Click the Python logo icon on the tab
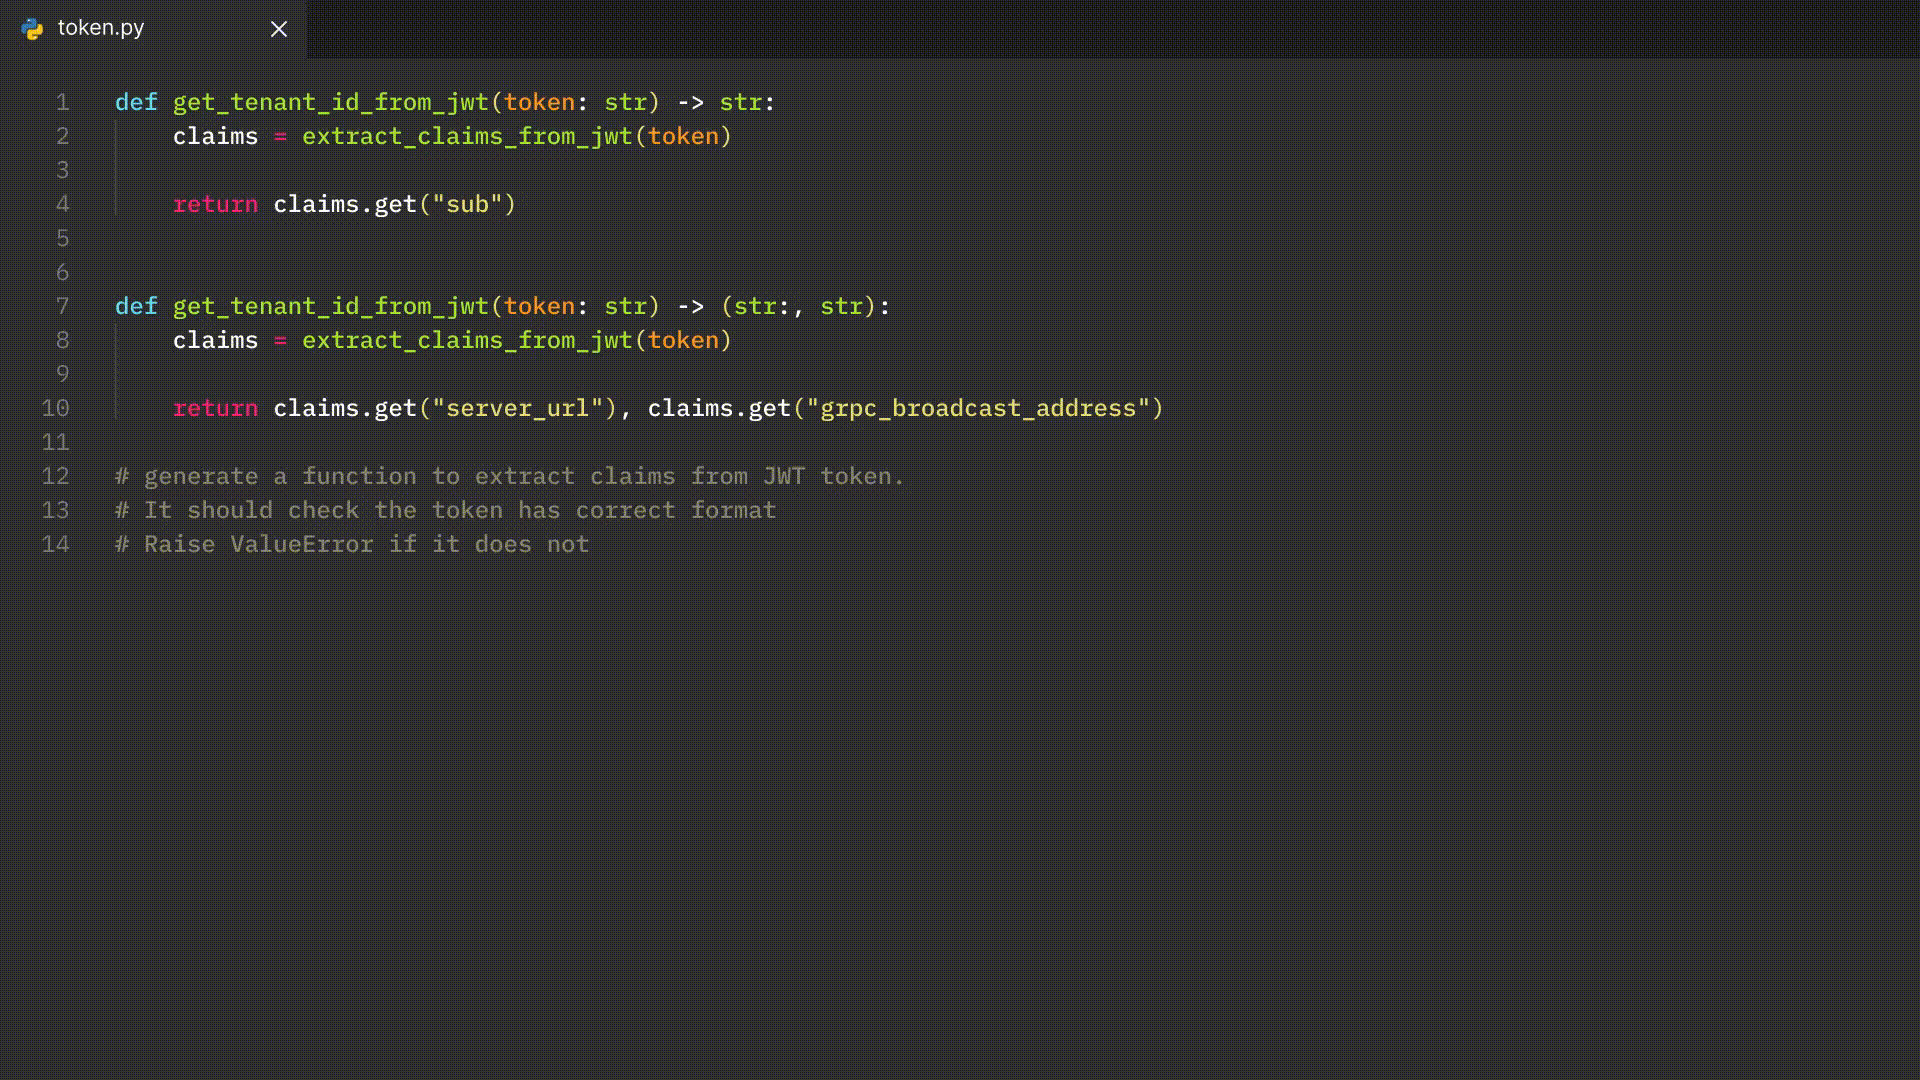This screenshot has height=1080, width=1920. click(33, 28)
